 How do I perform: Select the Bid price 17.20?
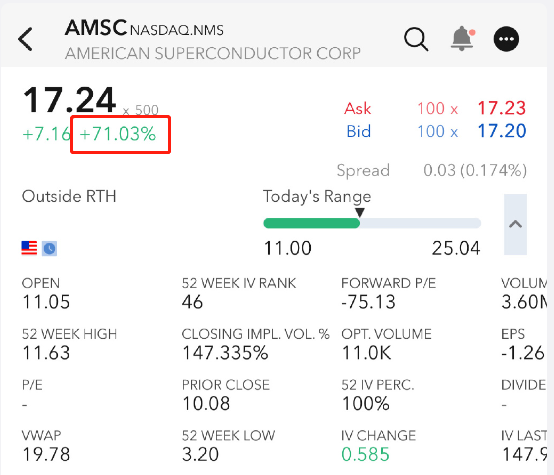[502, 131]
